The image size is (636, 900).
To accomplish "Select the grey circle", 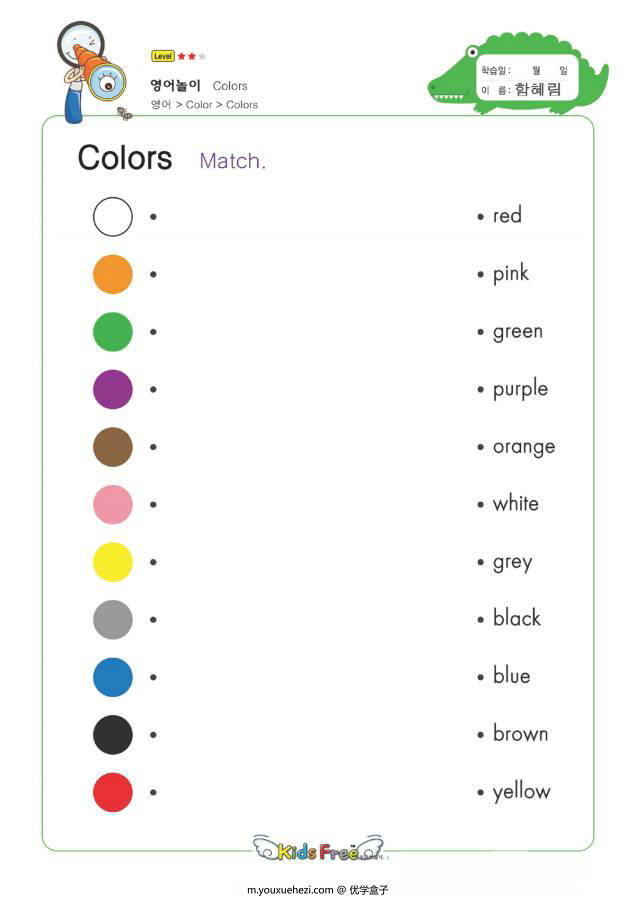I will pyautogui.click(x=113, y=619).
